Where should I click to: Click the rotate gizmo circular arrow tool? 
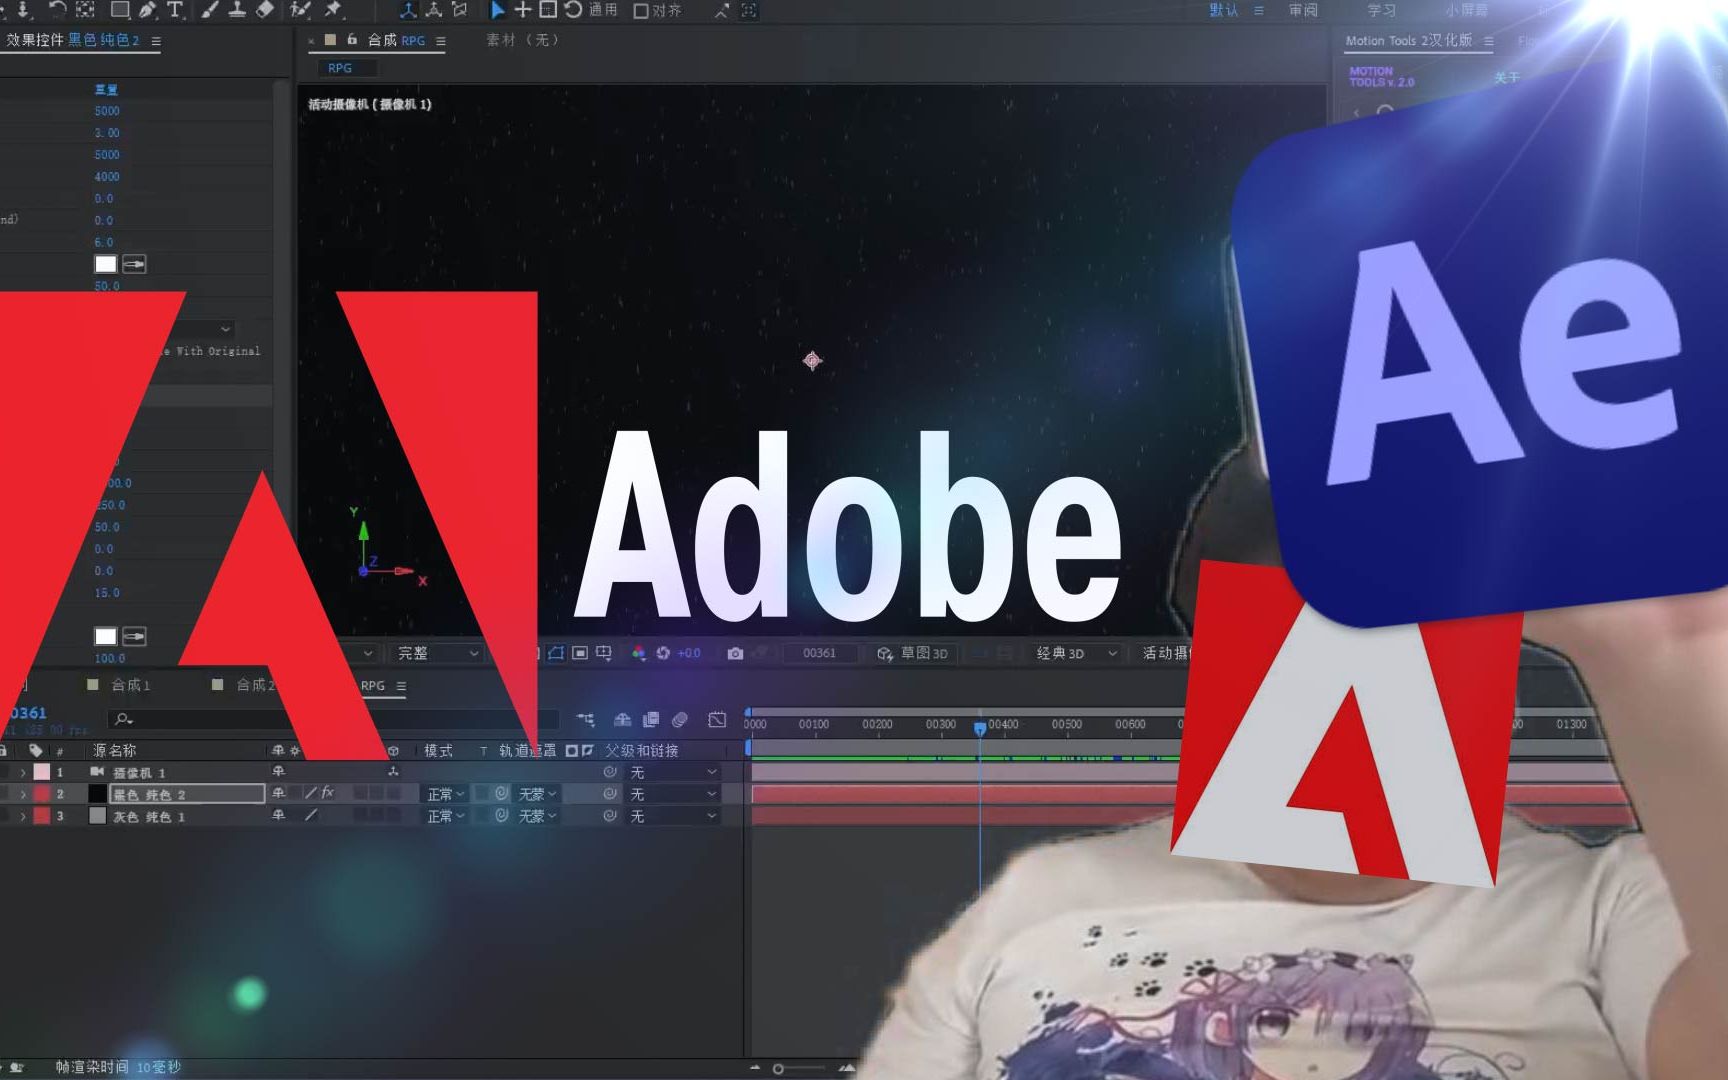click(573, 10)
